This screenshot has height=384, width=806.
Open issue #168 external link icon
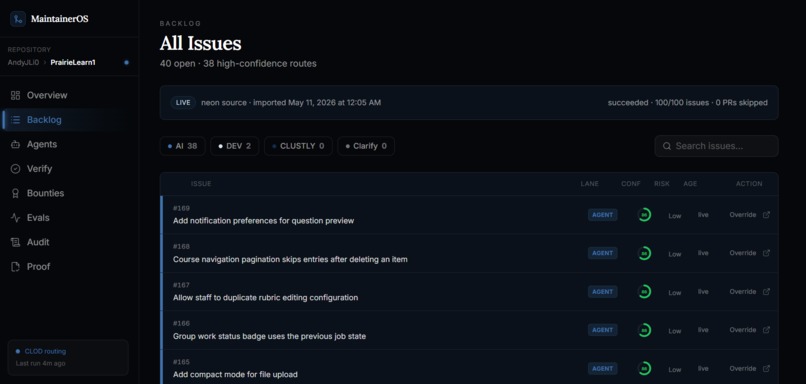coord(766,253)
